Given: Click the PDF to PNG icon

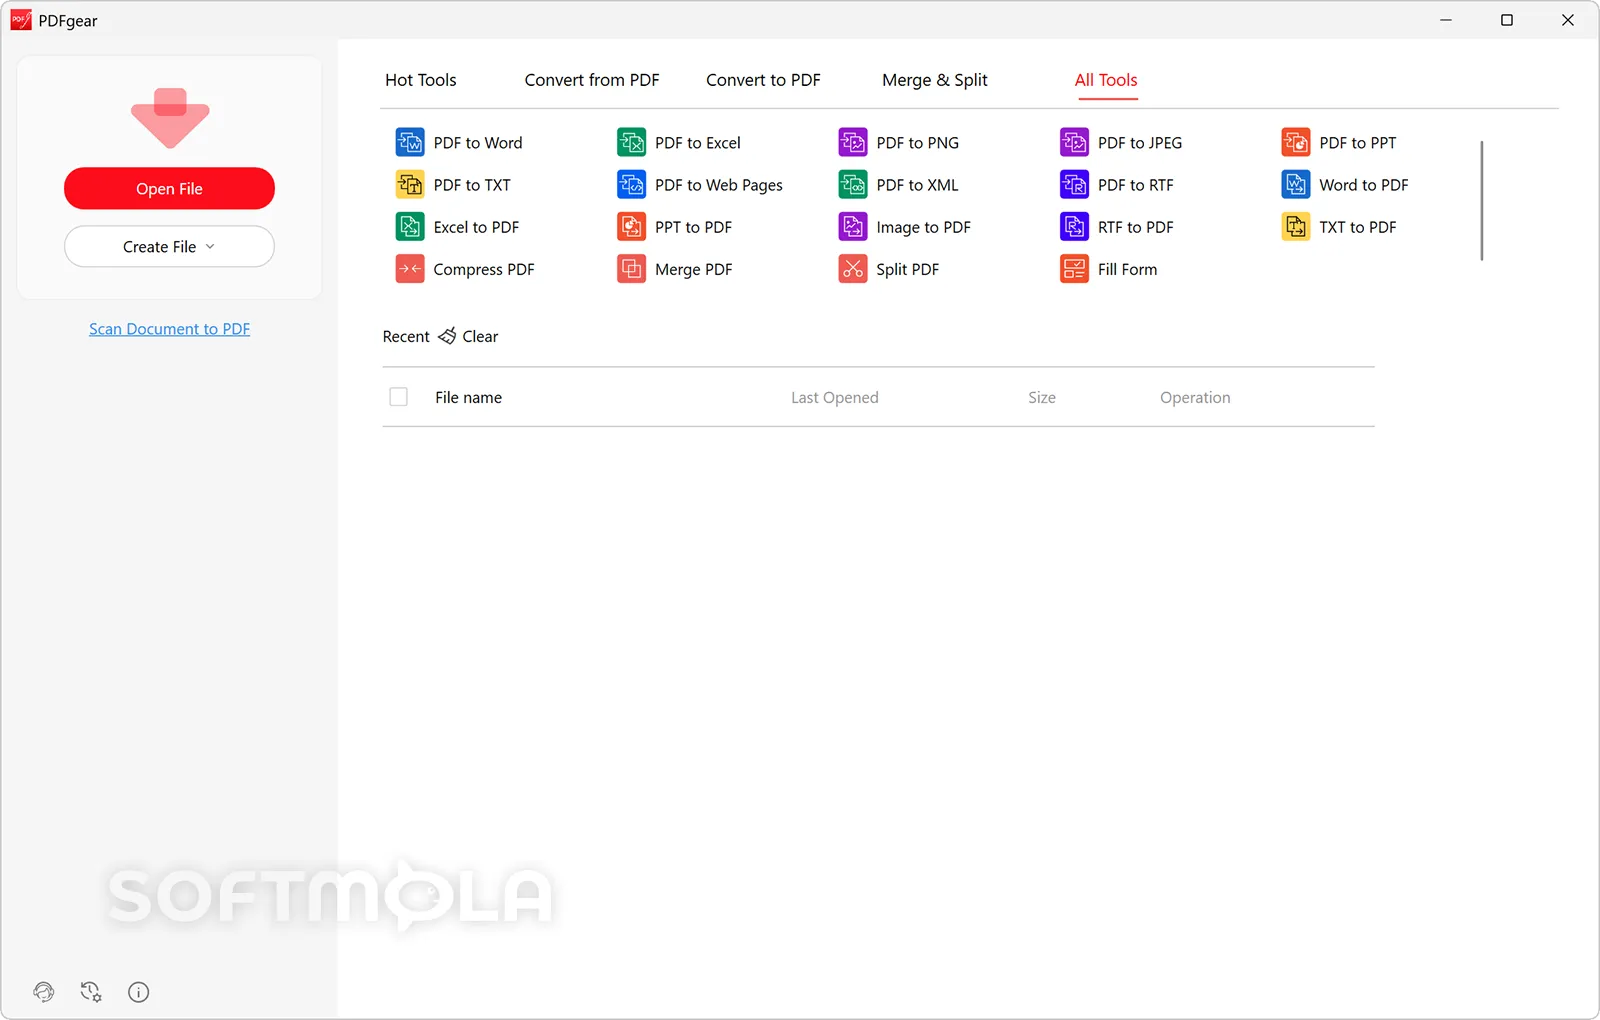Looking at the screenshot, I should [853, 143].
